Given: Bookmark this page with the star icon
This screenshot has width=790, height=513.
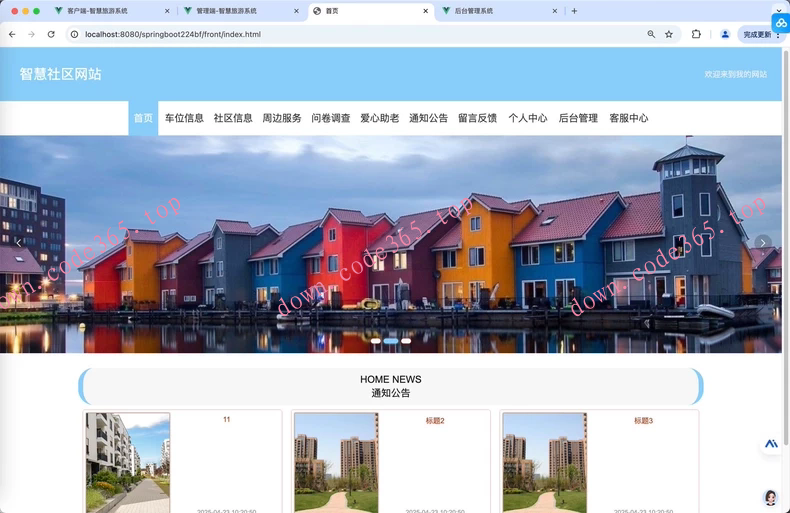Looking at the screenshot, I should click(x=669, y=34).
